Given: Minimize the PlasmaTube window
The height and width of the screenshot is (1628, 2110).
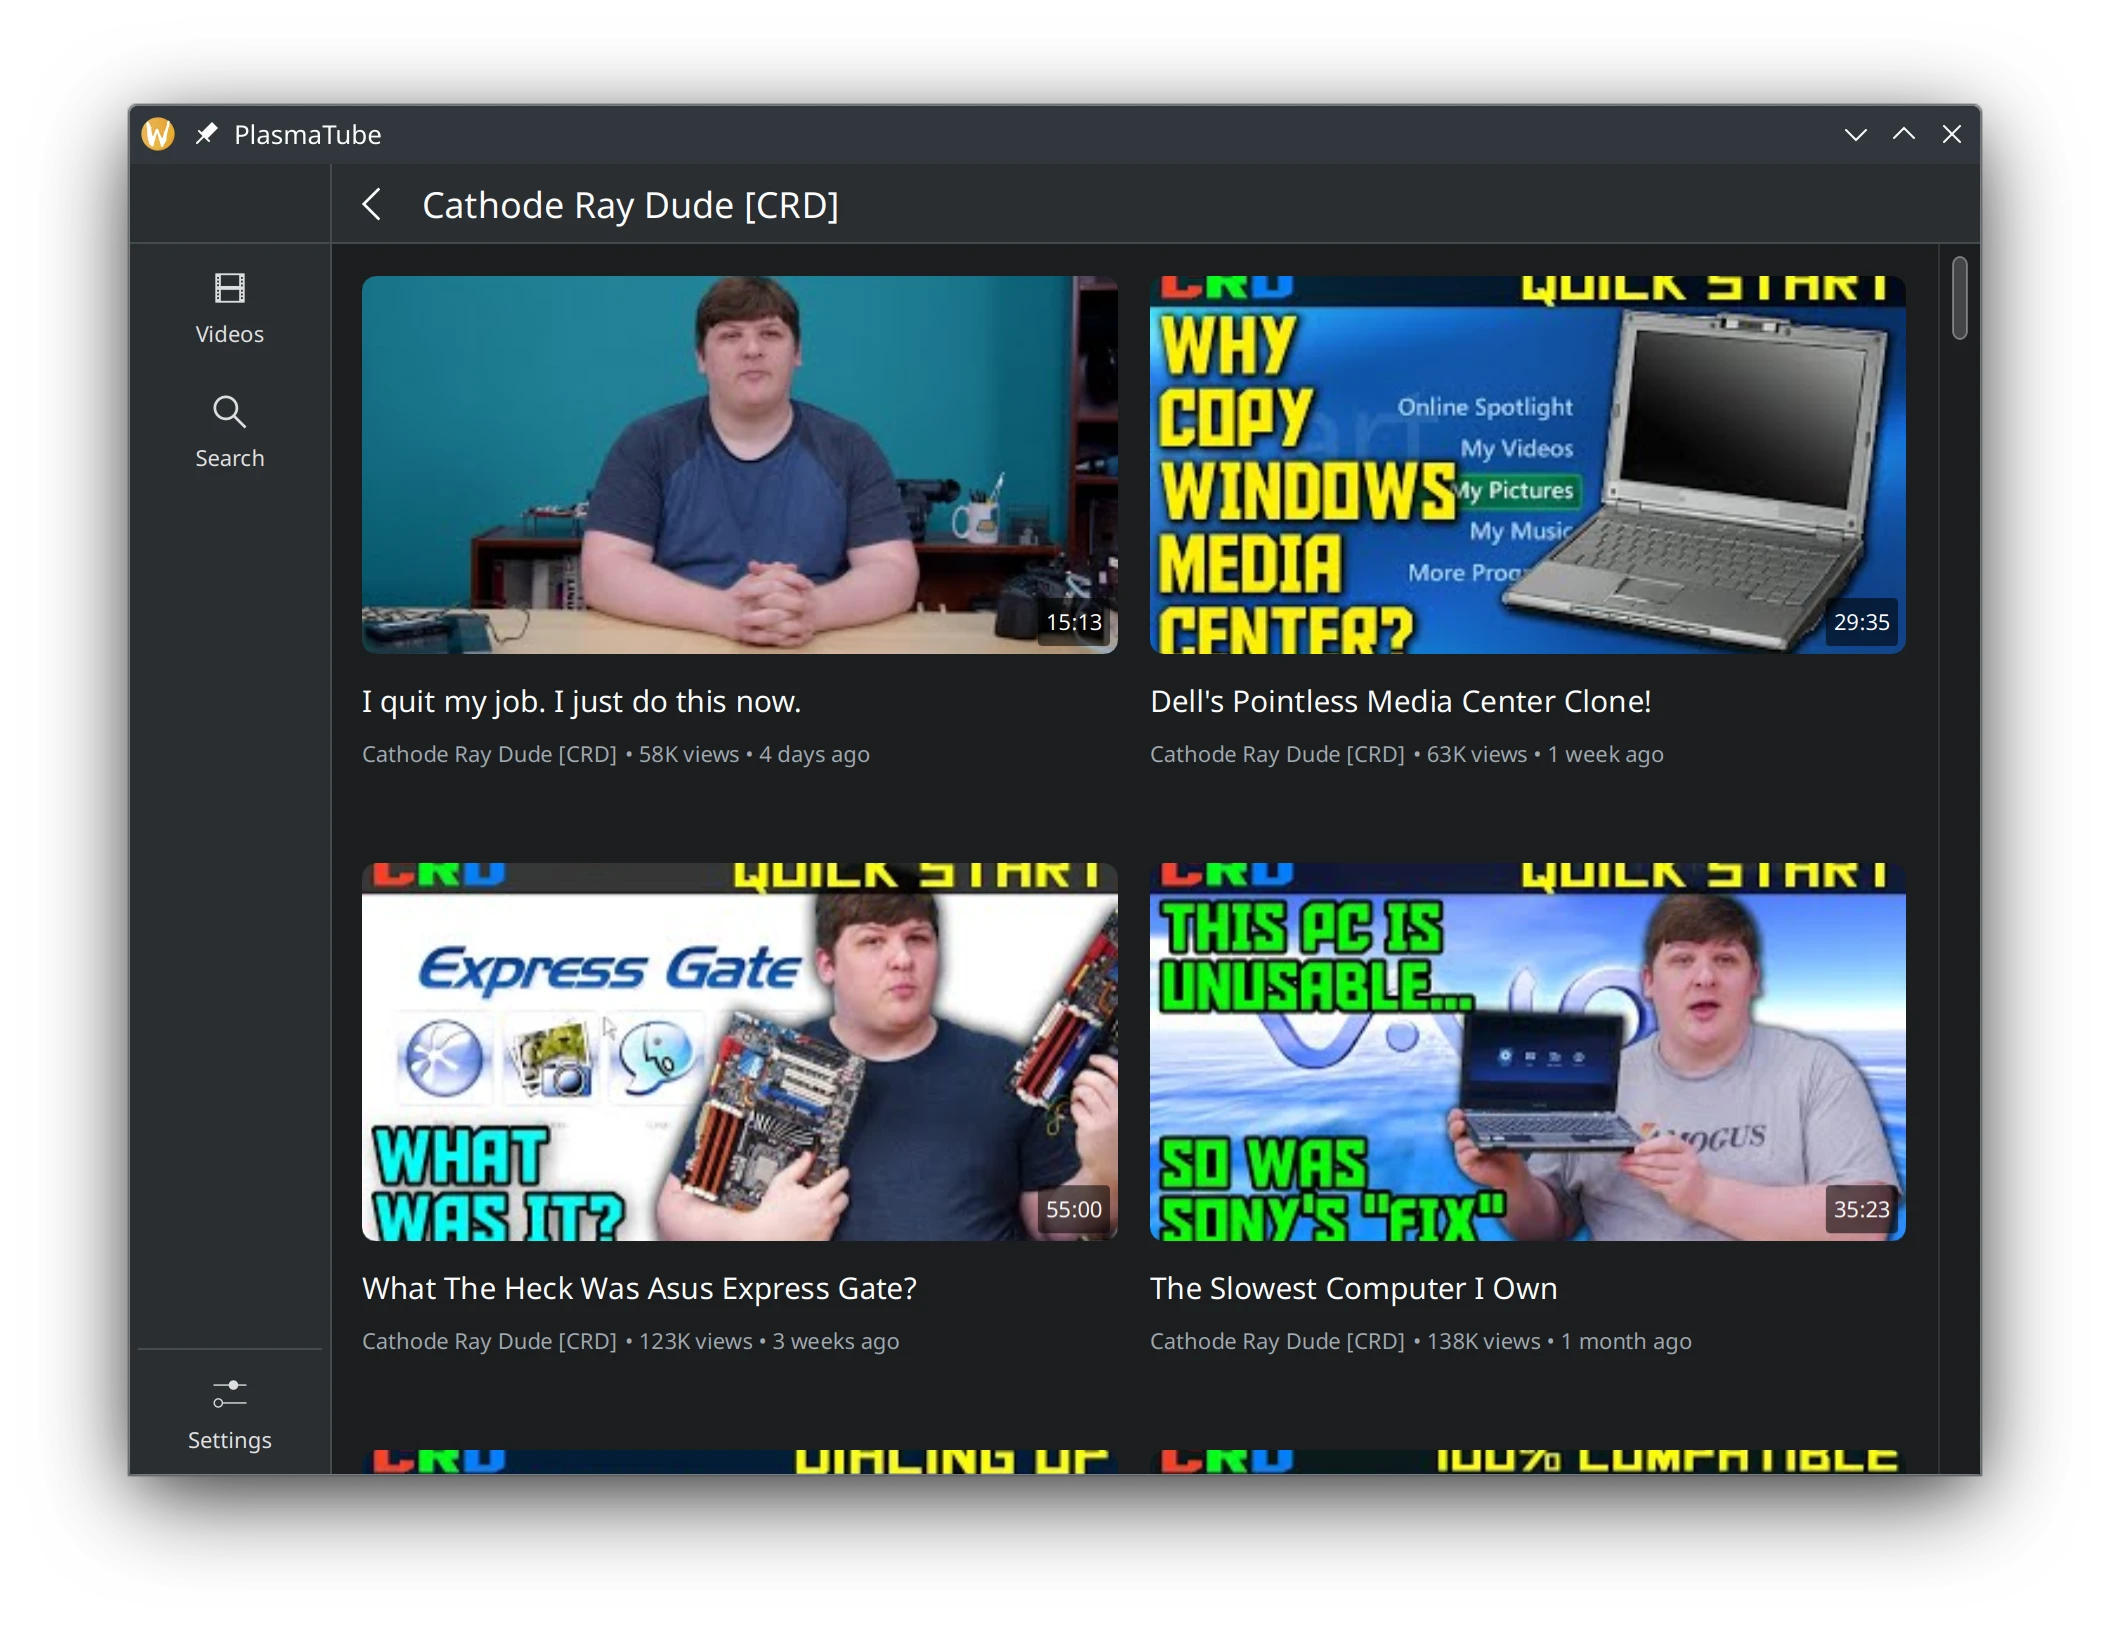Looking at the screenshot, I should point(1856,134).
